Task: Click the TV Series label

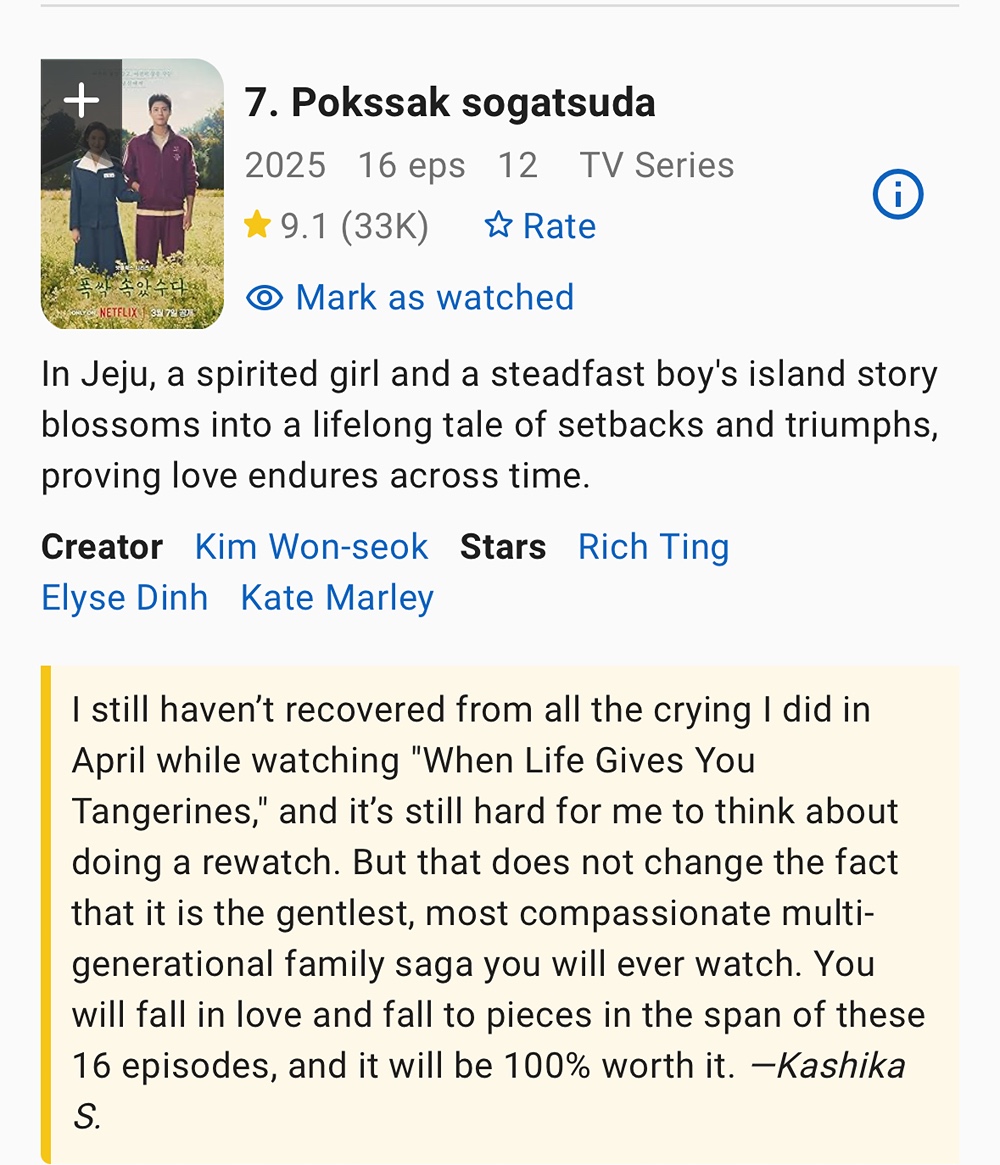Action: [657, 165]
